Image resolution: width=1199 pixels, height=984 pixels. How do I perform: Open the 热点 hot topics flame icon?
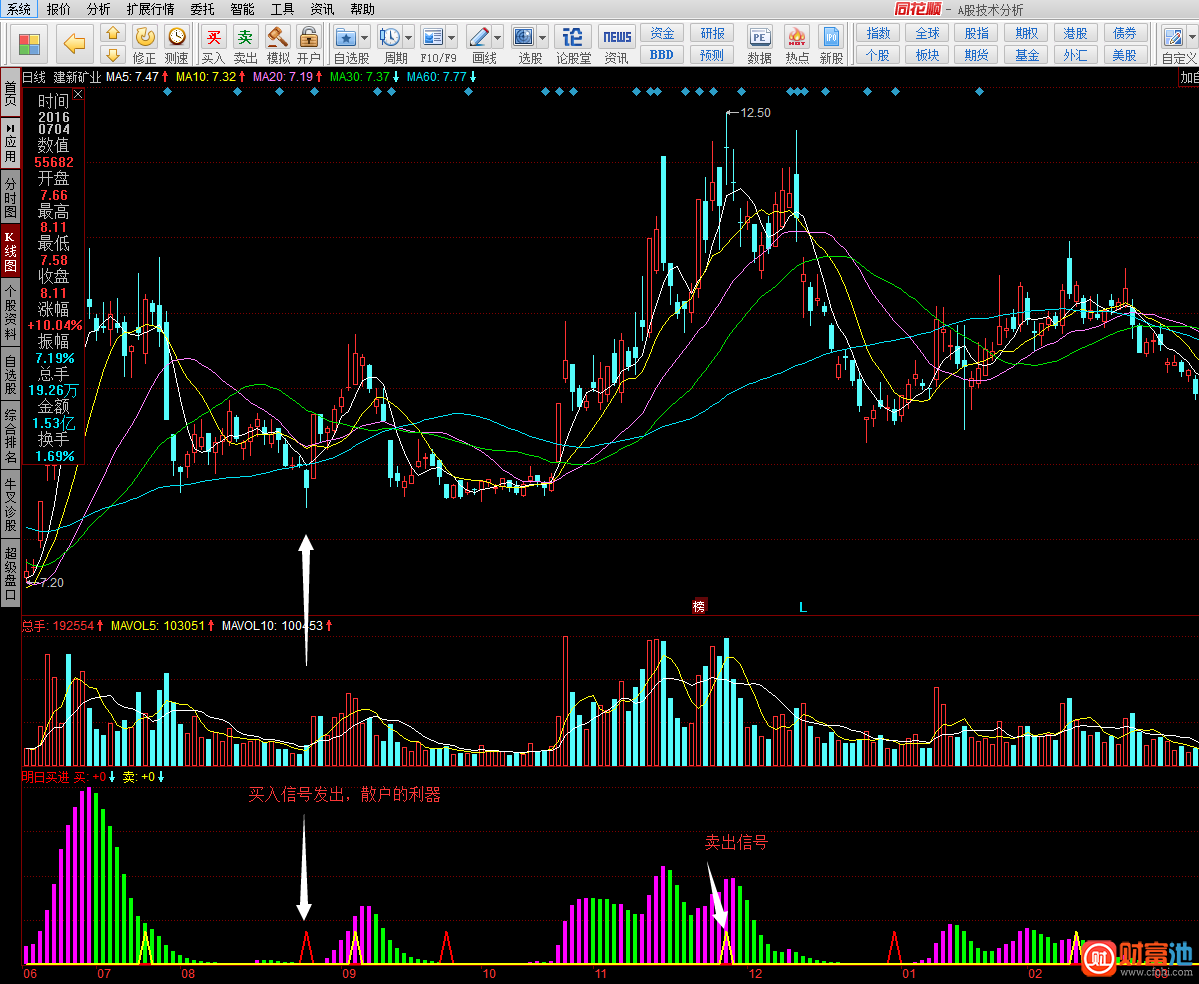point(797,44)
